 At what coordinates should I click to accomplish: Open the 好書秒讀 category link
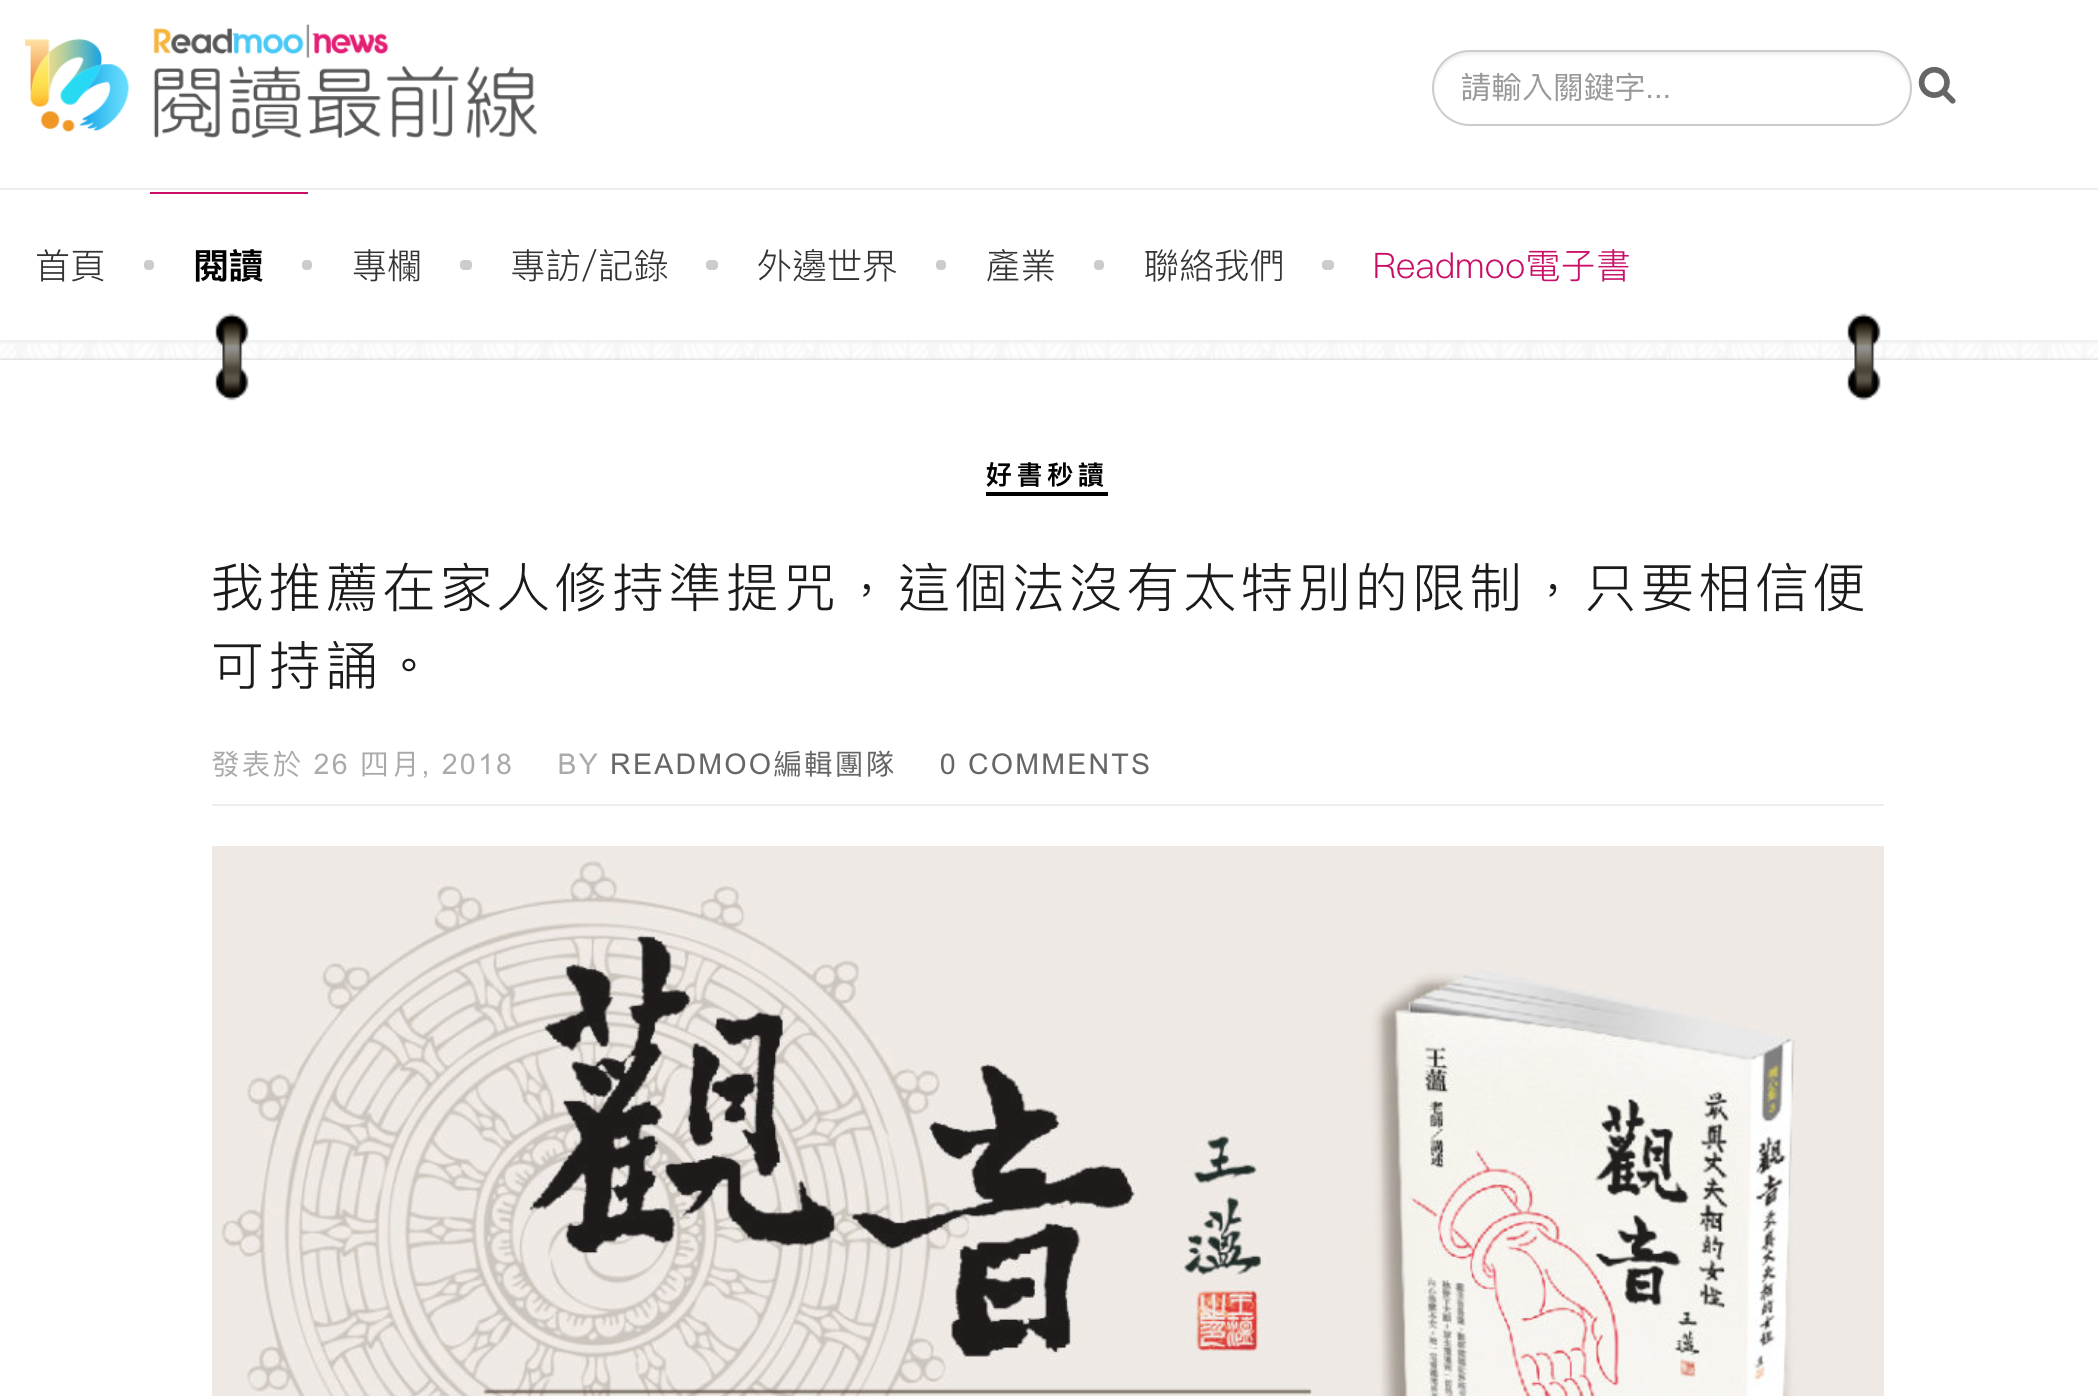(1046, 475)
